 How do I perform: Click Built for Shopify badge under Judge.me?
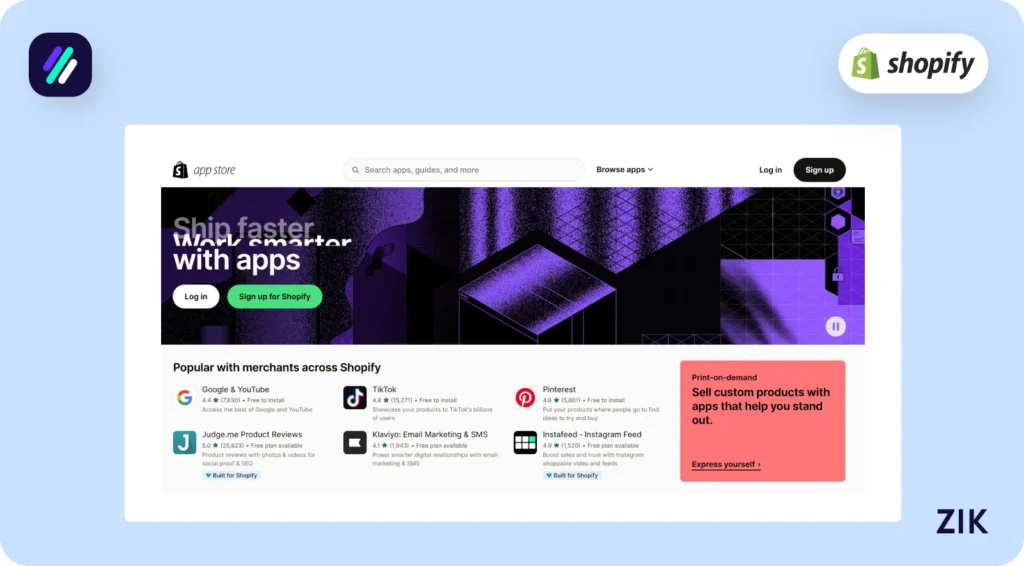click(231, 475)
